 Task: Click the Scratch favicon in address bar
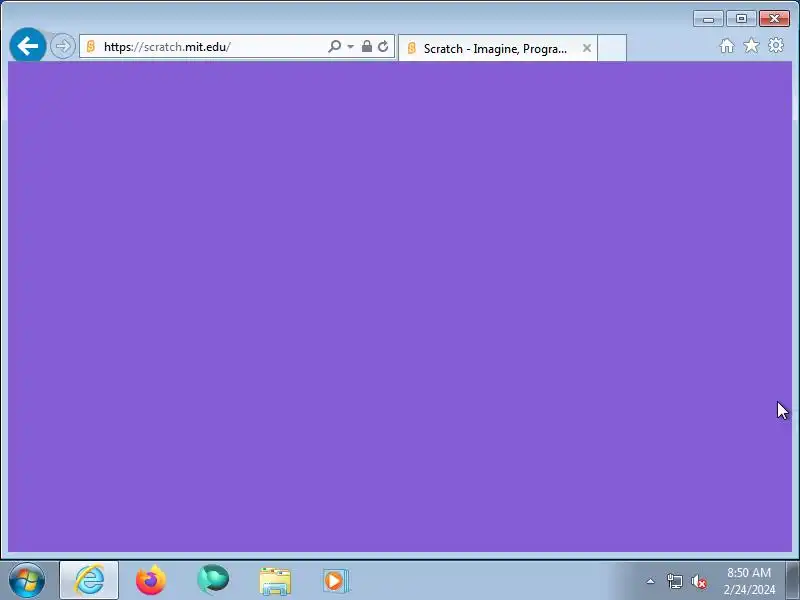(91, 46)
